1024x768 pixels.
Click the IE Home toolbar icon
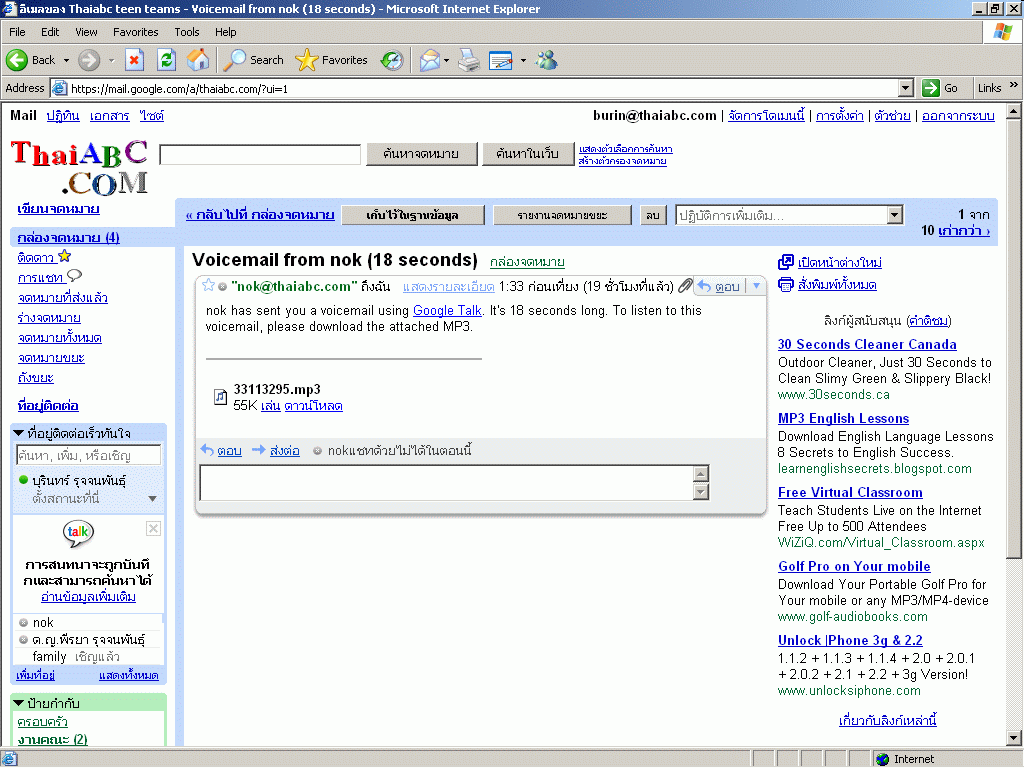198,60
